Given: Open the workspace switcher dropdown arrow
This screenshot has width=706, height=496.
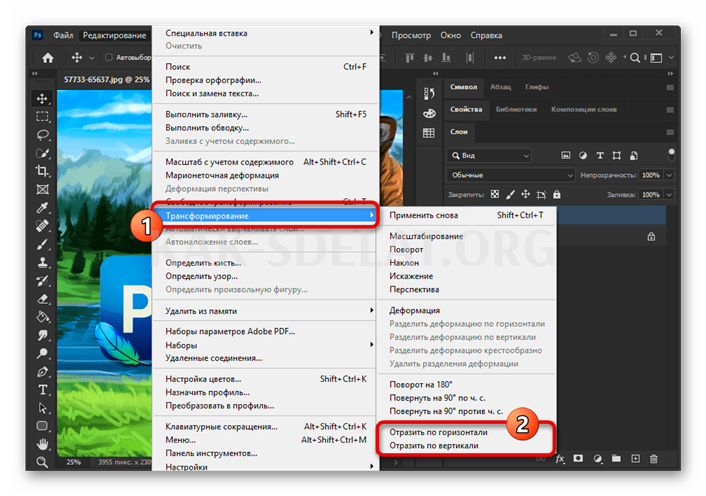Looking at the screenshot, I should point(671,58).
